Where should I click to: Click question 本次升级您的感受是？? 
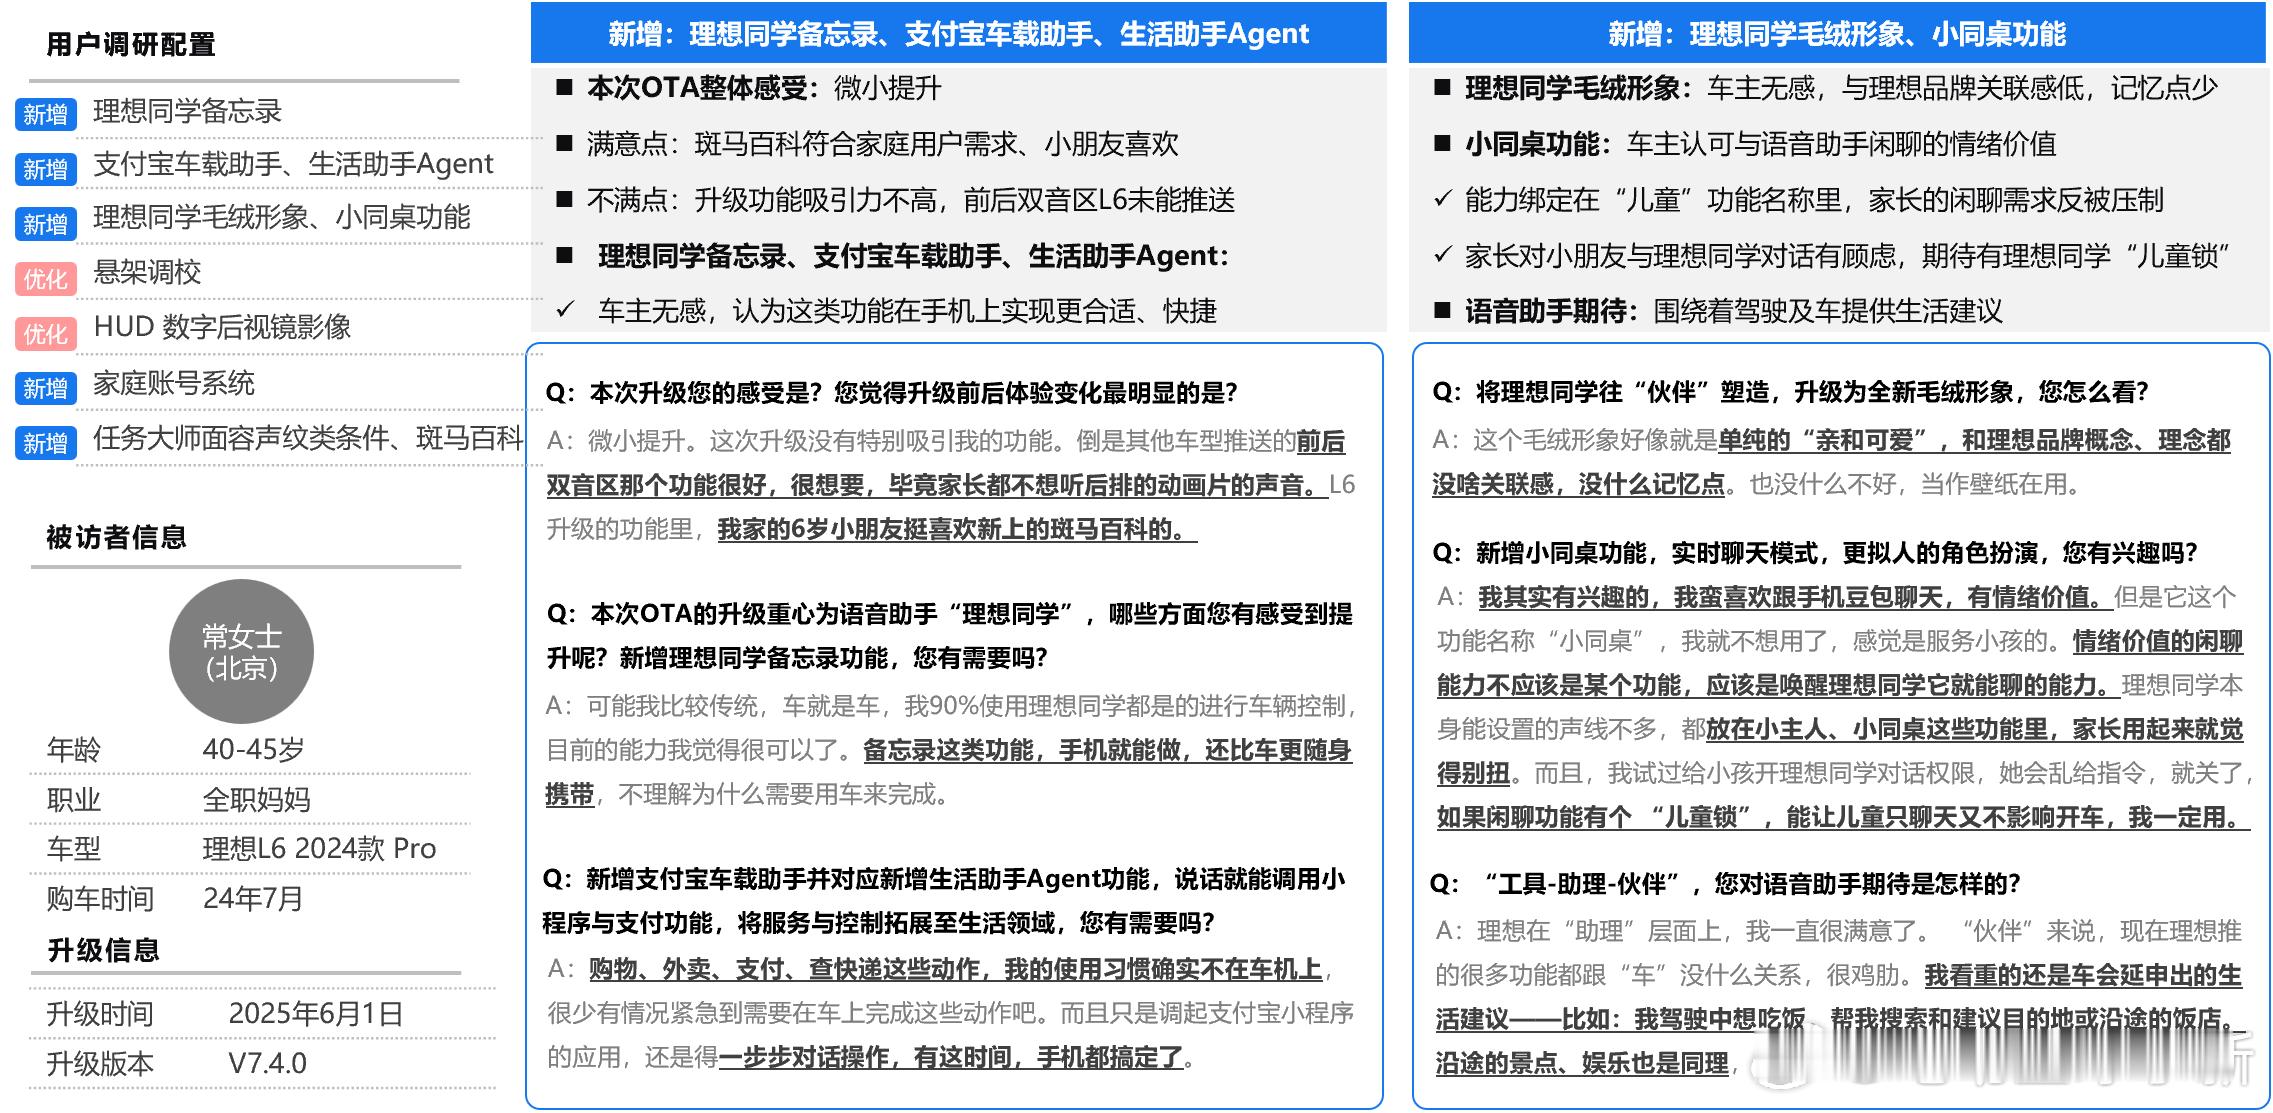coord(892,392)
